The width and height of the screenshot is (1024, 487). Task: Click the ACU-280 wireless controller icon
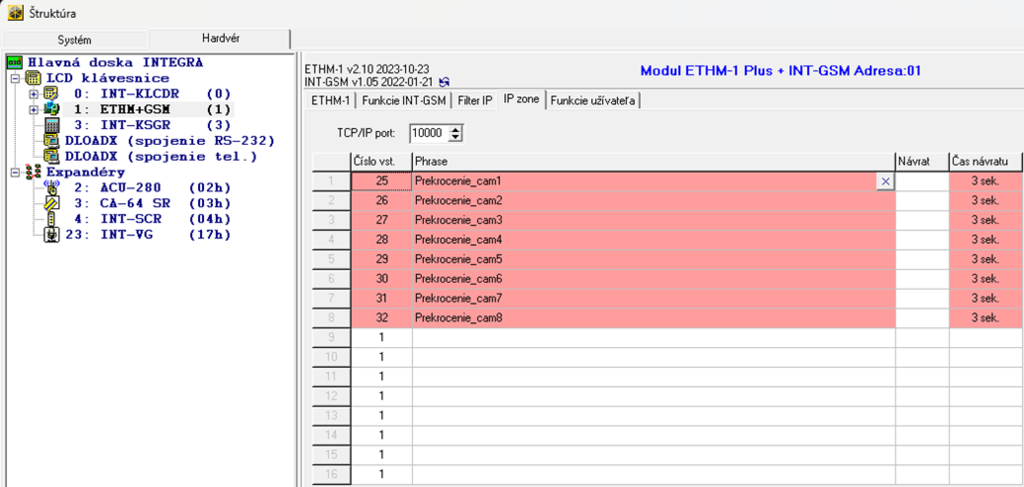(x=52, y=188)
